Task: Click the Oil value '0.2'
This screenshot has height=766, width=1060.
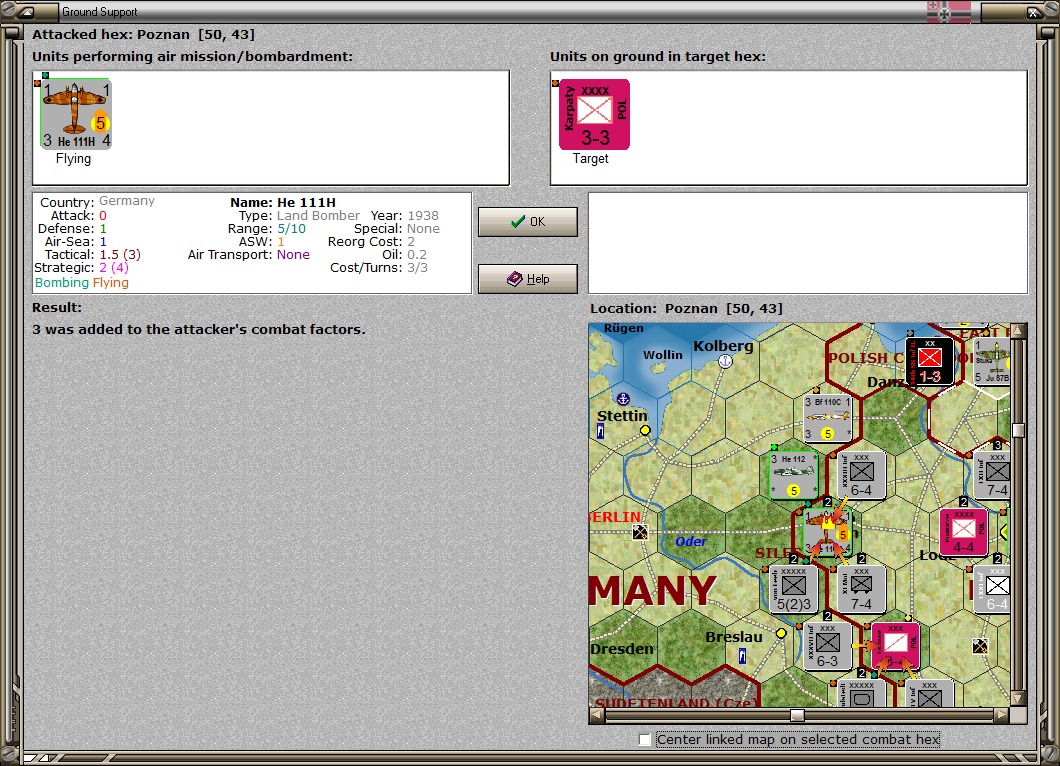Action: (x=417, y=255)
